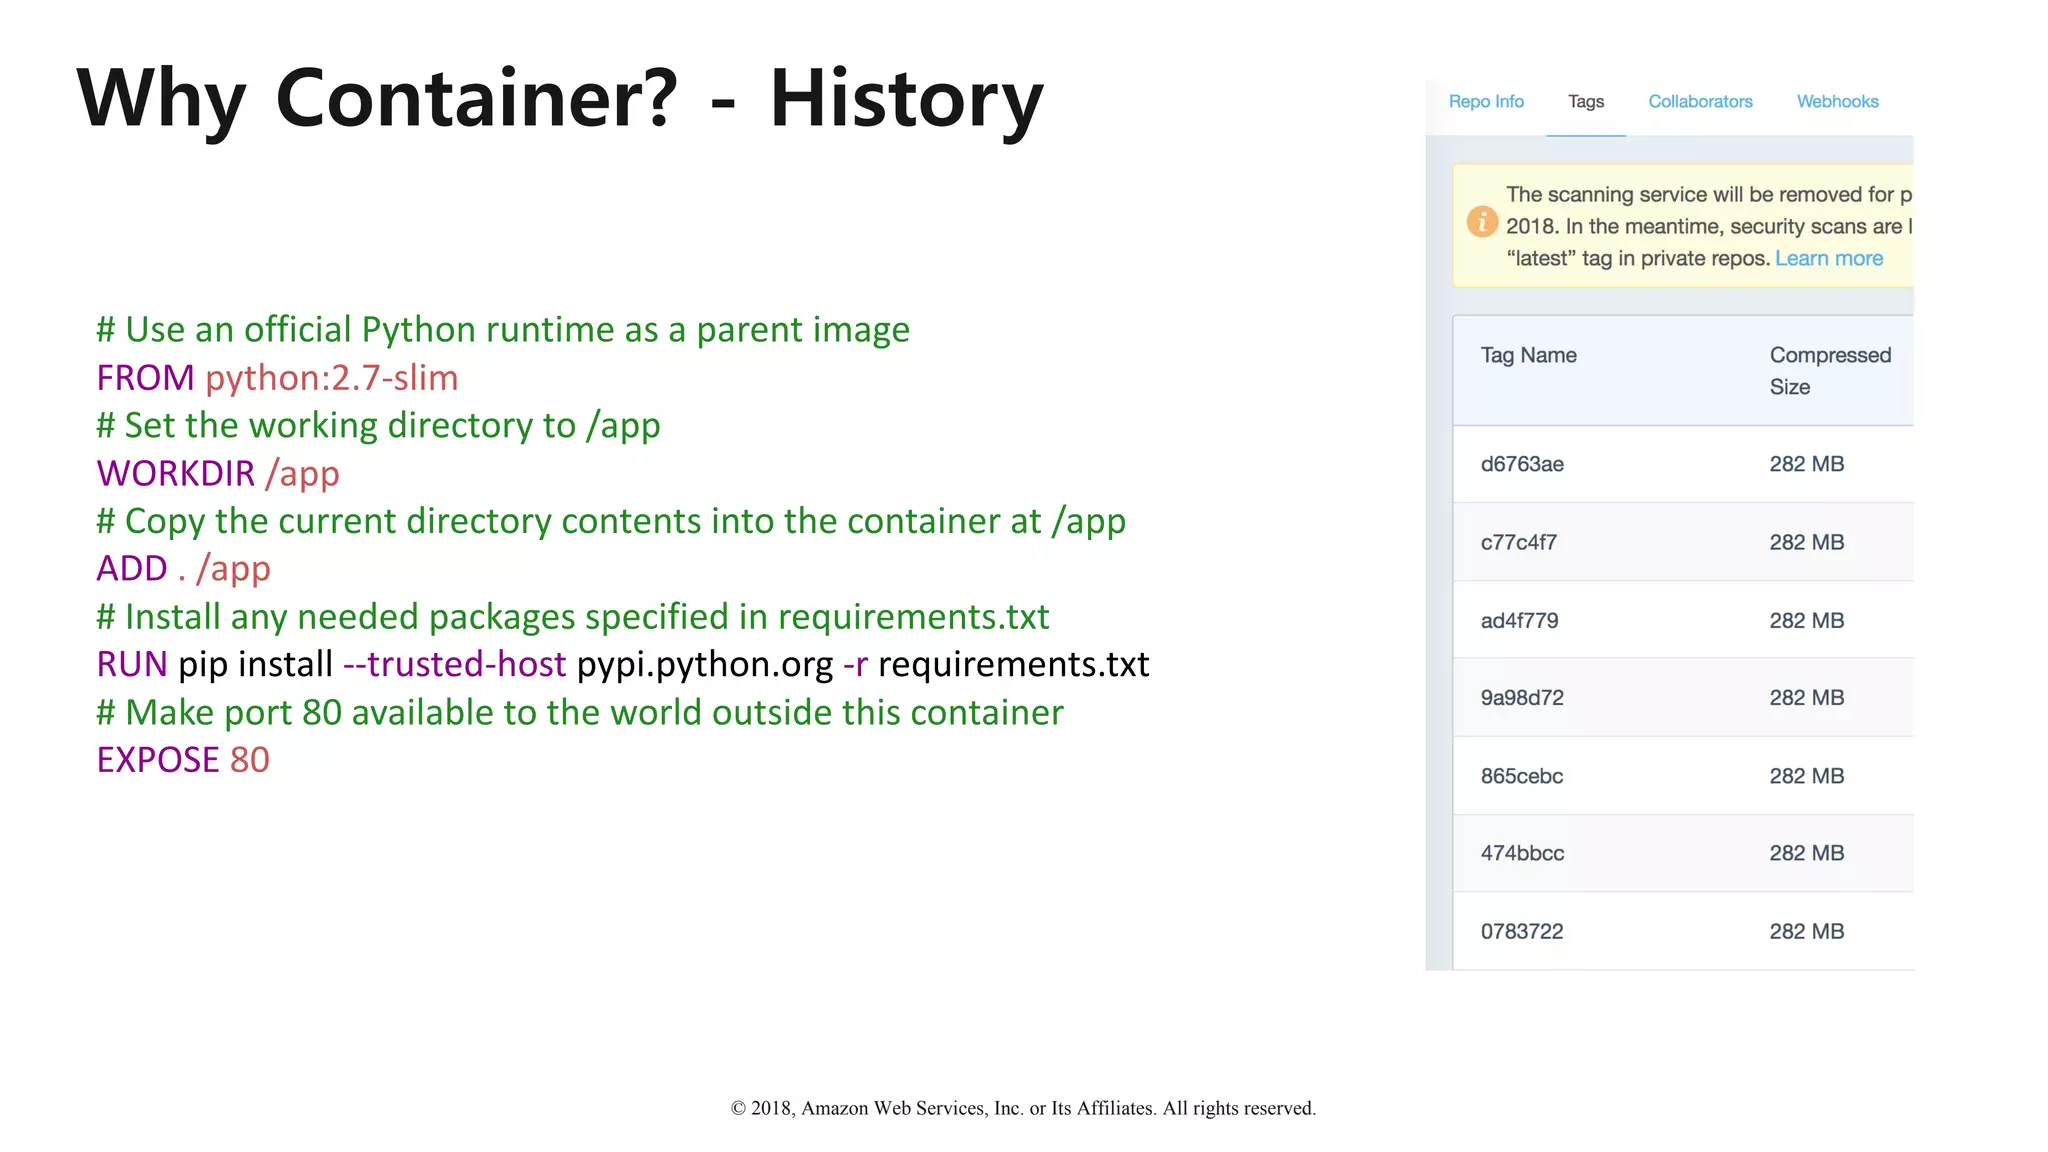
Task: Click the Learn more link
Action: pyautogui.click(x=1828, y=259)
